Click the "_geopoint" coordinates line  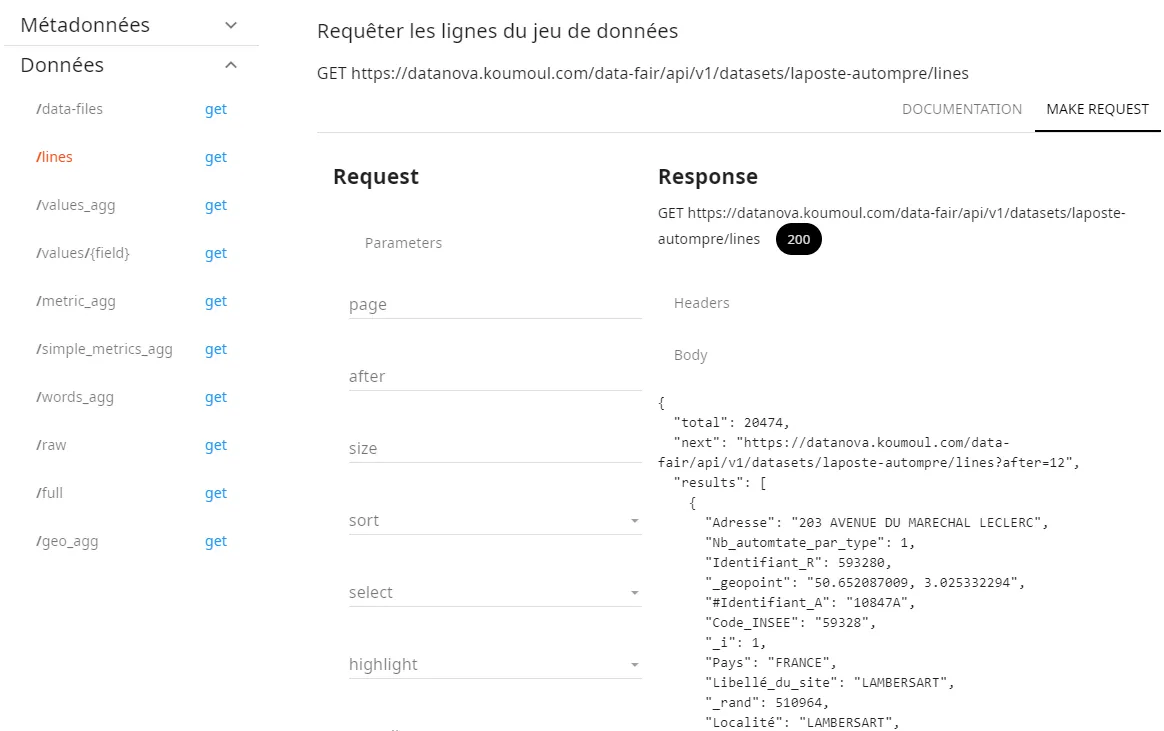[865, 583]
